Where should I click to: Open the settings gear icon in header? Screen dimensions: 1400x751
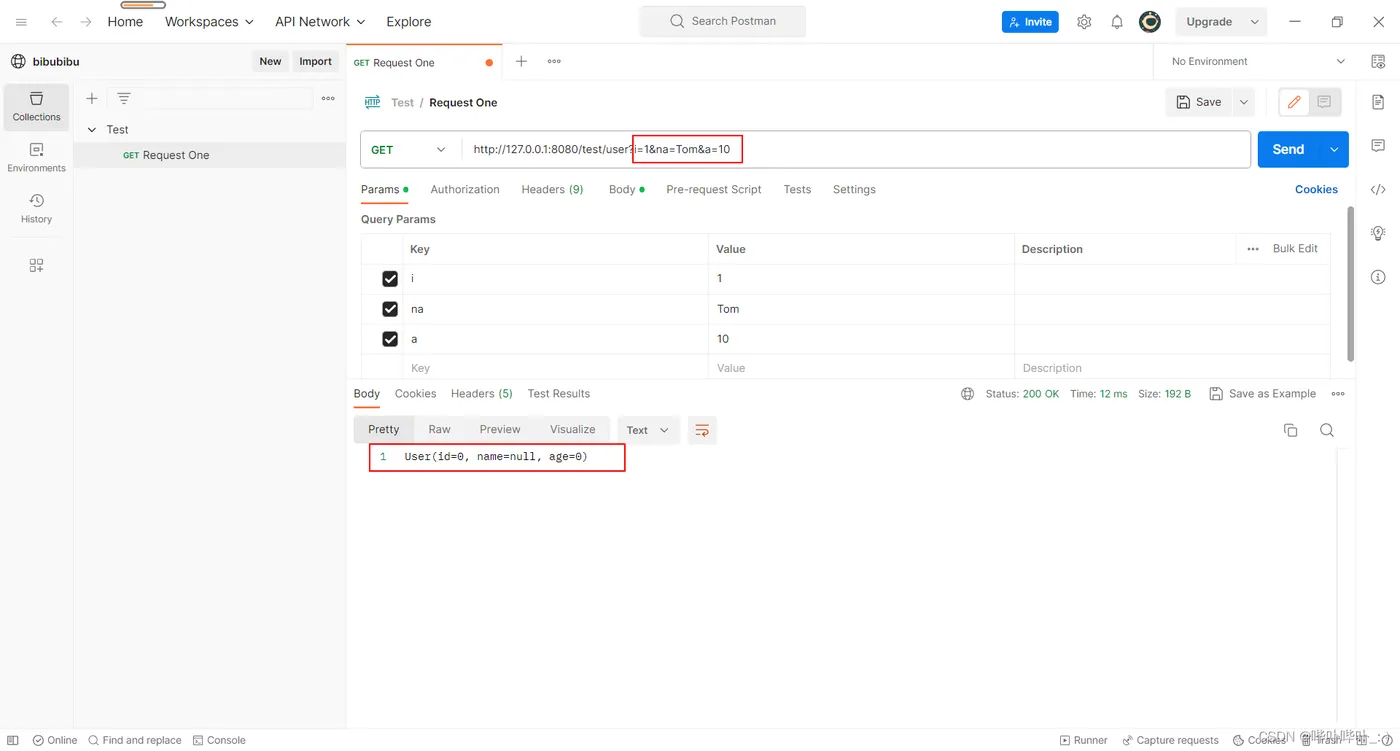click(1084, 21)
